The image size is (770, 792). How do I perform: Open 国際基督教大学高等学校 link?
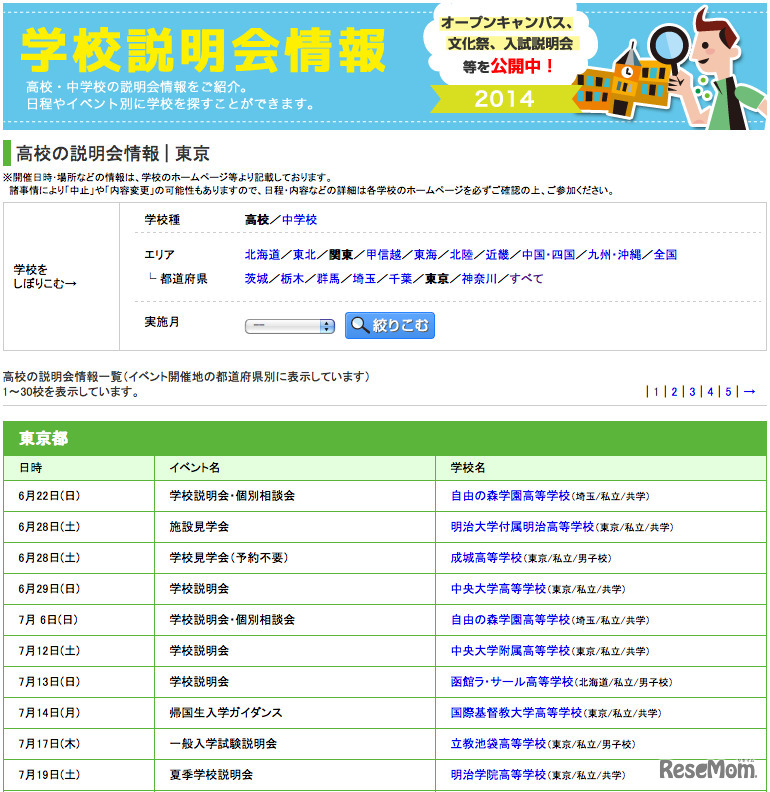(516, 713)
